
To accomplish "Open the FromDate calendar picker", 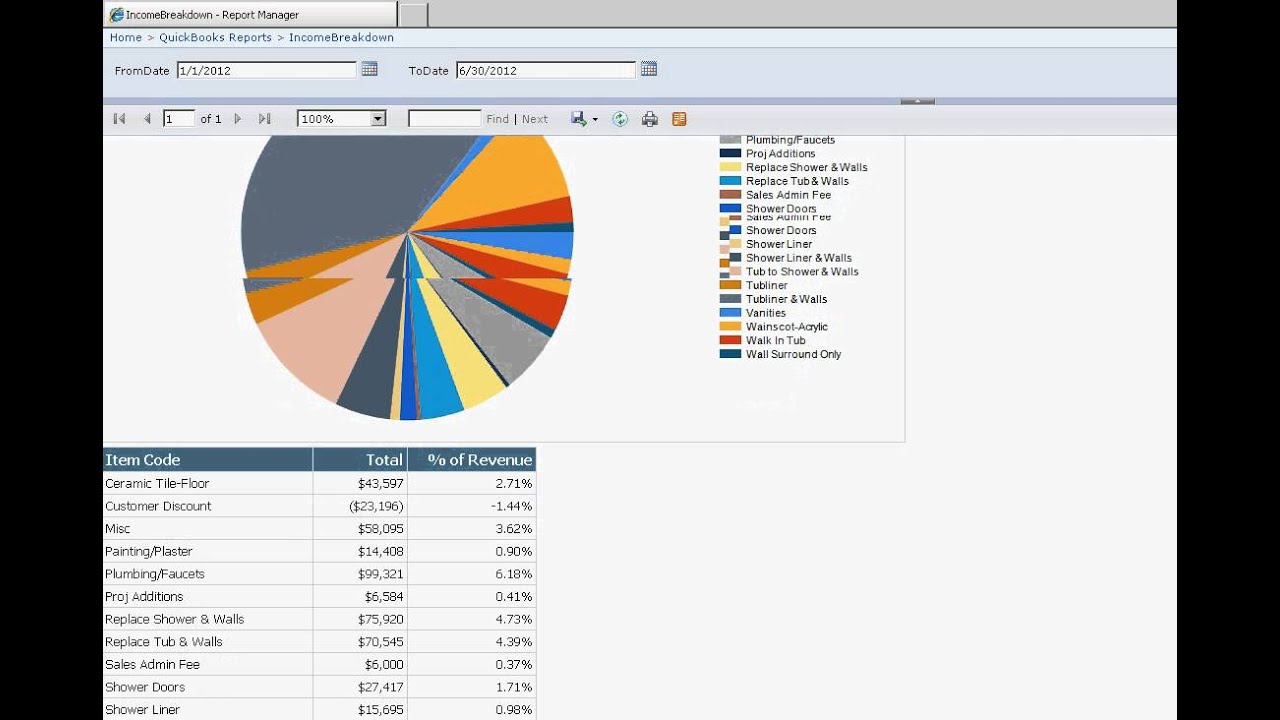I will pos(369,69).
